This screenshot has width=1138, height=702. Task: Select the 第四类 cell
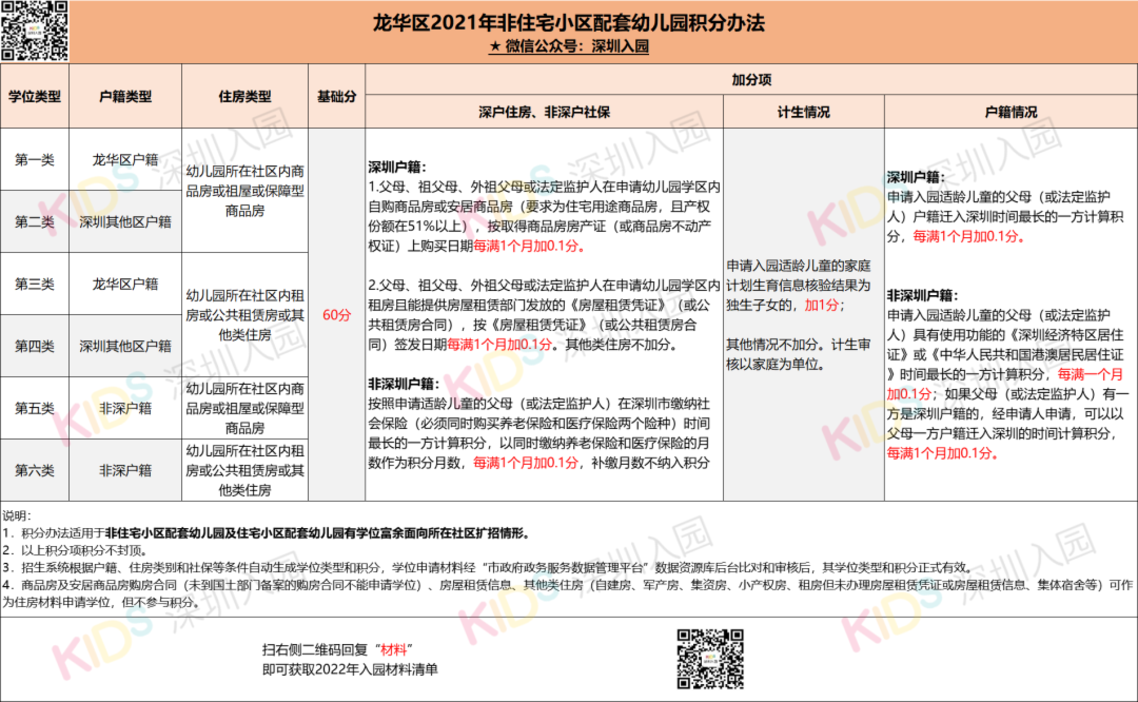[x=35, y=346]
